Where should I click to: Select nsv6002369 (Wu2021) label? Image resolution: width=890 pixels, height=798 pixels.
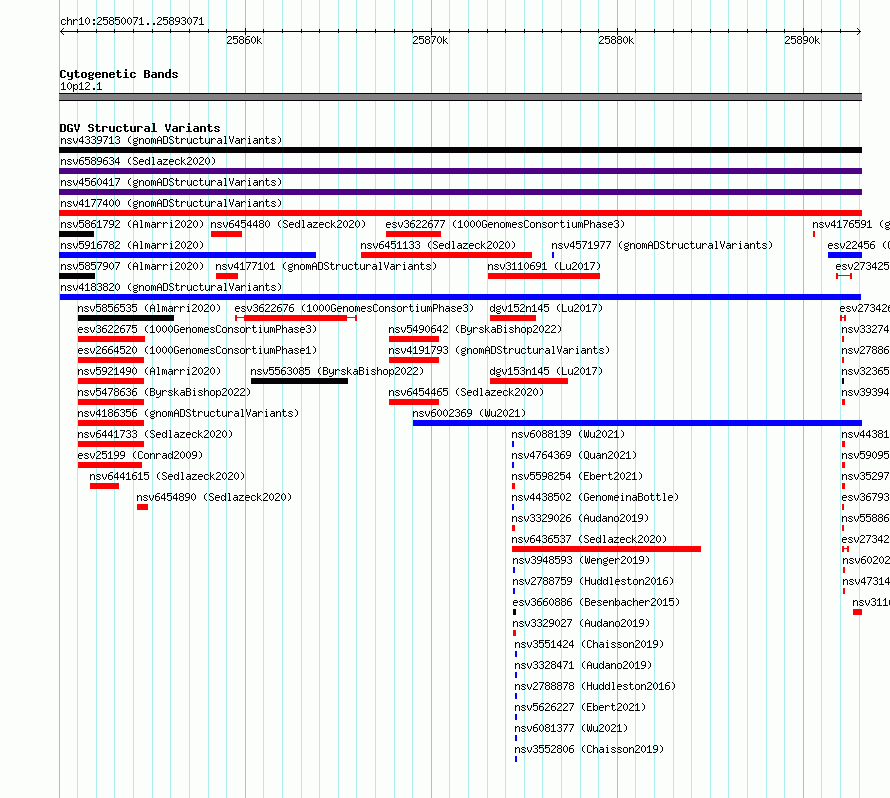pyautogui.click(x=469, y=413)
